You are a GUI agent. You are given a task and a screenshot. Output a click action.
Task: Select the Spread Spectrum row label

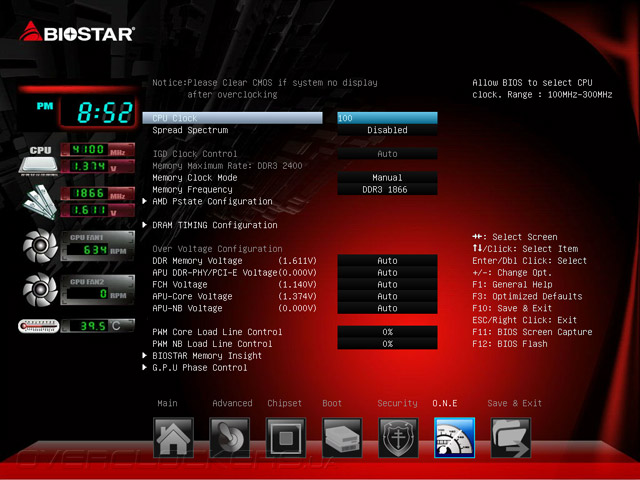pos(190,130)
